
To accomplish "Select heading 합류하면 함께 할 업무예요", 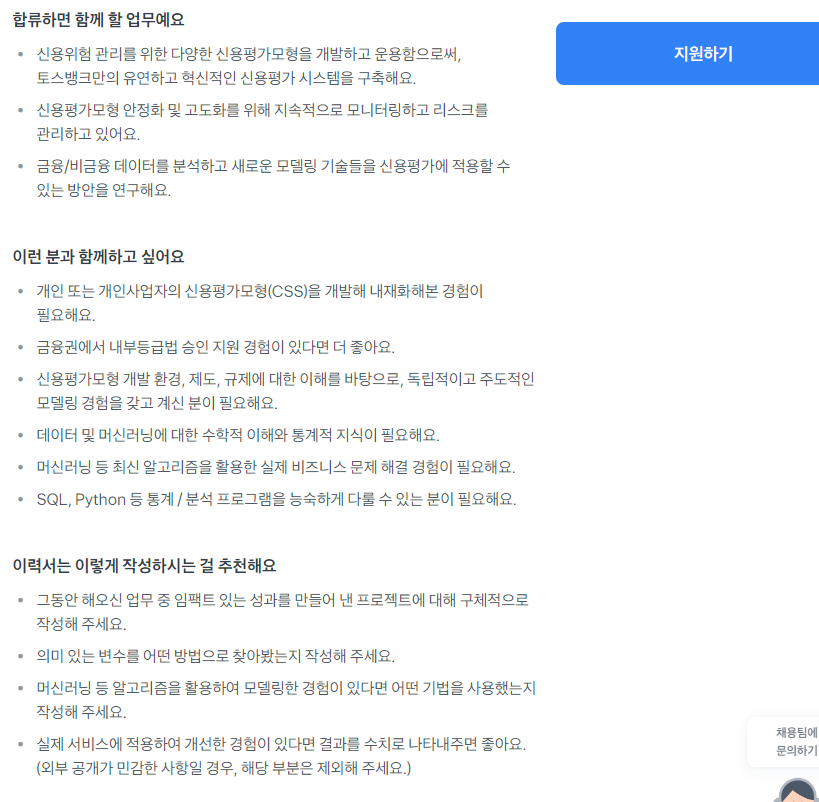I will point(98,20).
